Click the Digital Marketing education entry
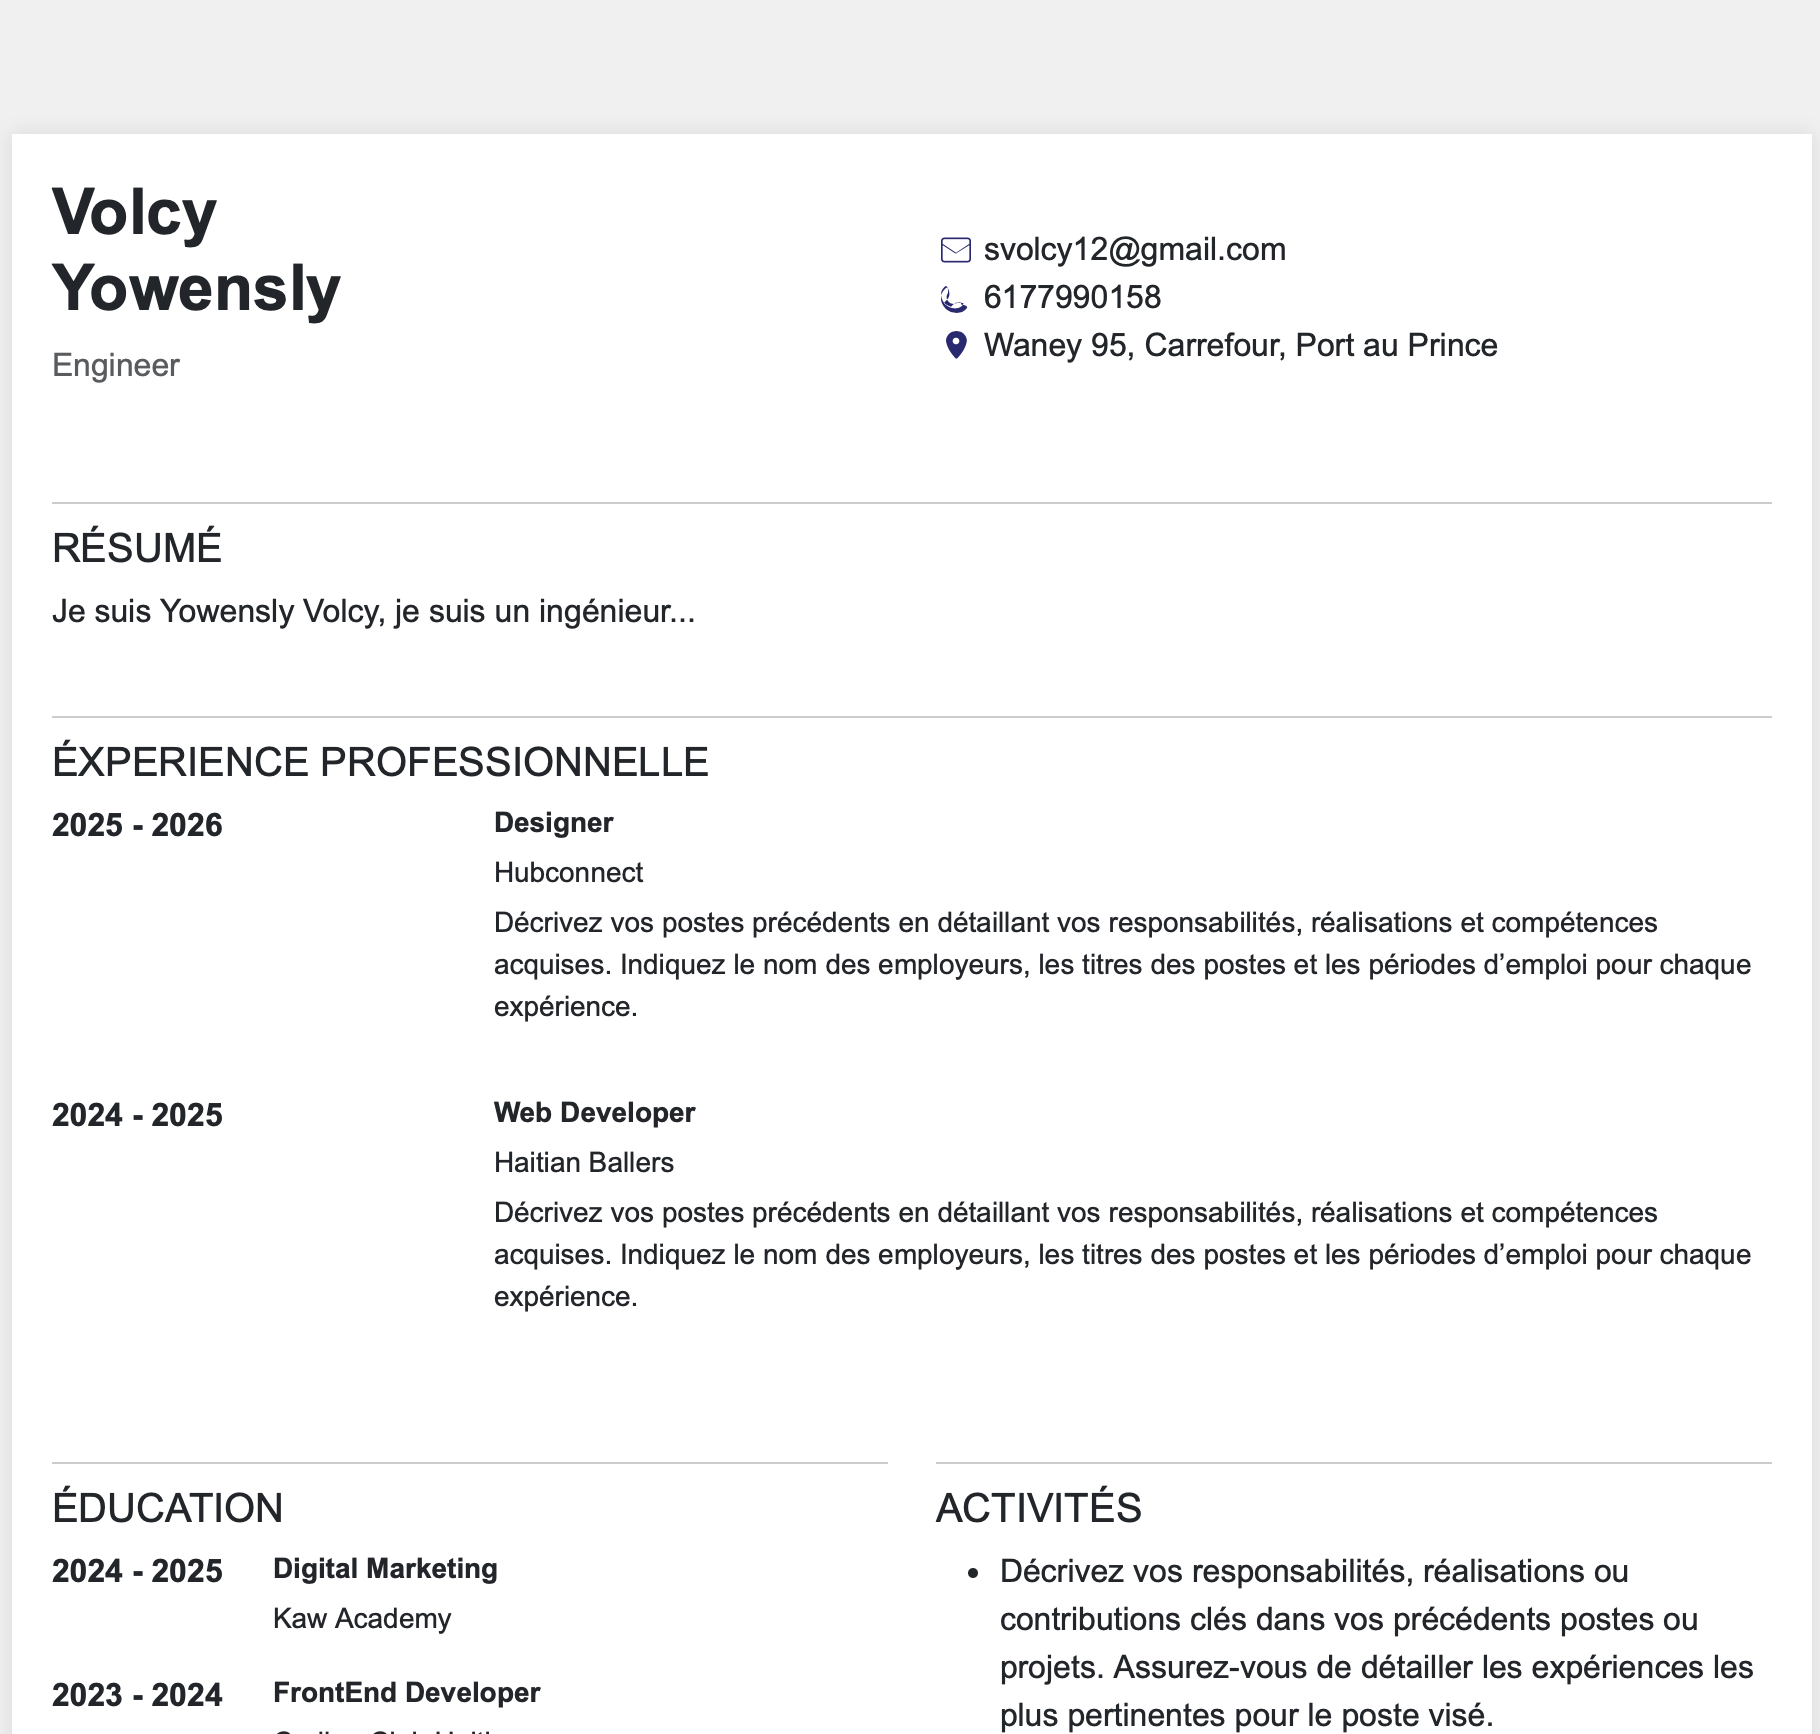The image size is (1820, 1734). point(385,1569)
